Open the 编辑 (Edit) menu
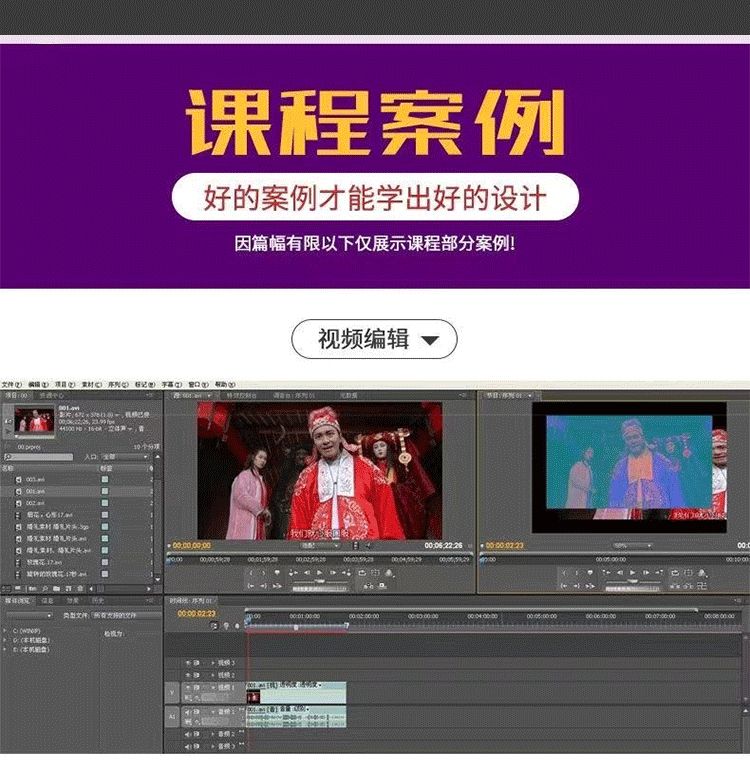This screenshot has width=750, height=775. click(x=38, y=384)
